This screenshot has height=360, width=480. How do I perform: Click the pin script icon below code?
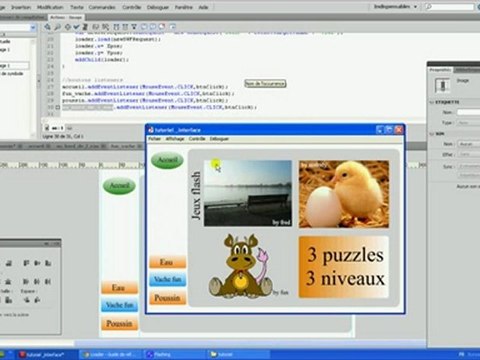pos(69,128)
